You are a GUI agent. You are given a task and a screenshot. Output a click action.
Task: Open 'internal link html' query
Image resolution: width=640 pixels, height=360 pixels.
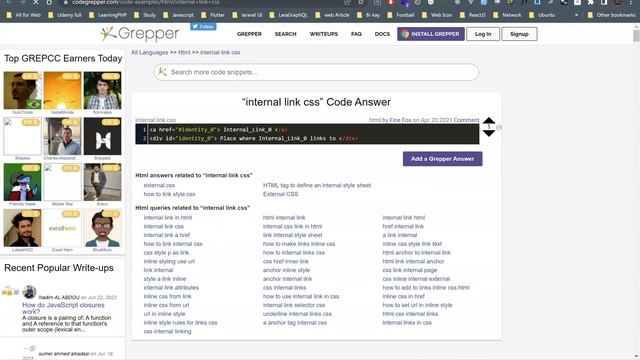tap(404, 218)
